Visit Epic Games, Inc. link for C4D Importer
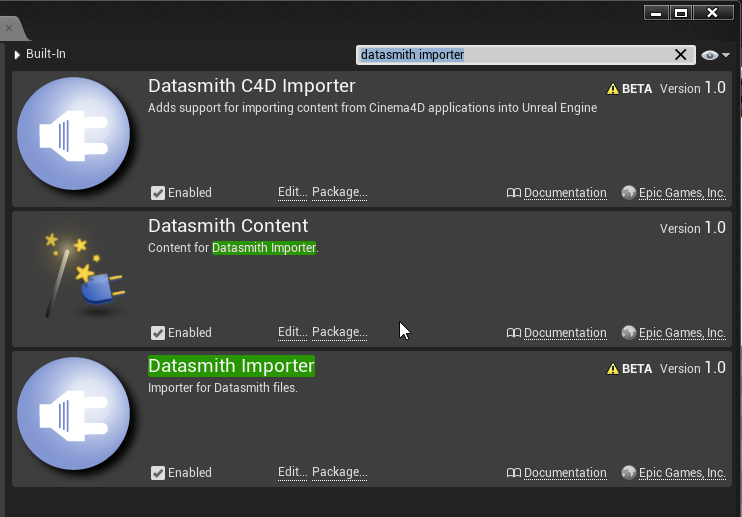The width and height of the screenshot is (742, 517). pos(682,193)
